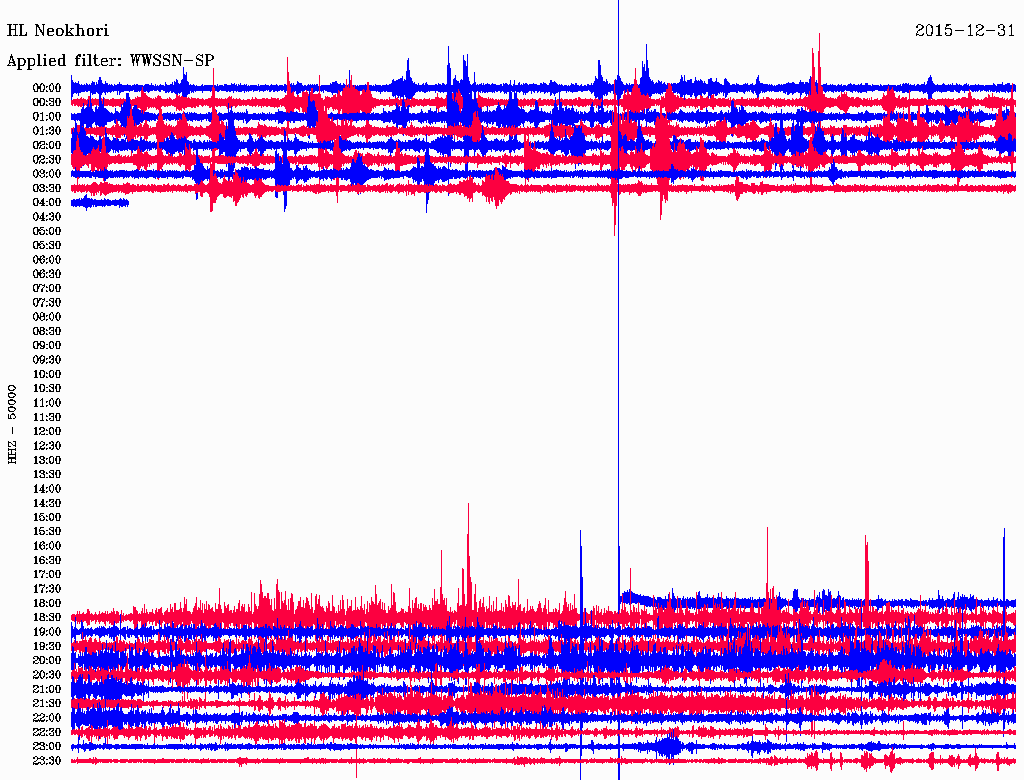This screenshot has width=1024, height=780.
Task: Click the 'Applied filter: WWSSN-SP' label
Action: click(110, 61)
